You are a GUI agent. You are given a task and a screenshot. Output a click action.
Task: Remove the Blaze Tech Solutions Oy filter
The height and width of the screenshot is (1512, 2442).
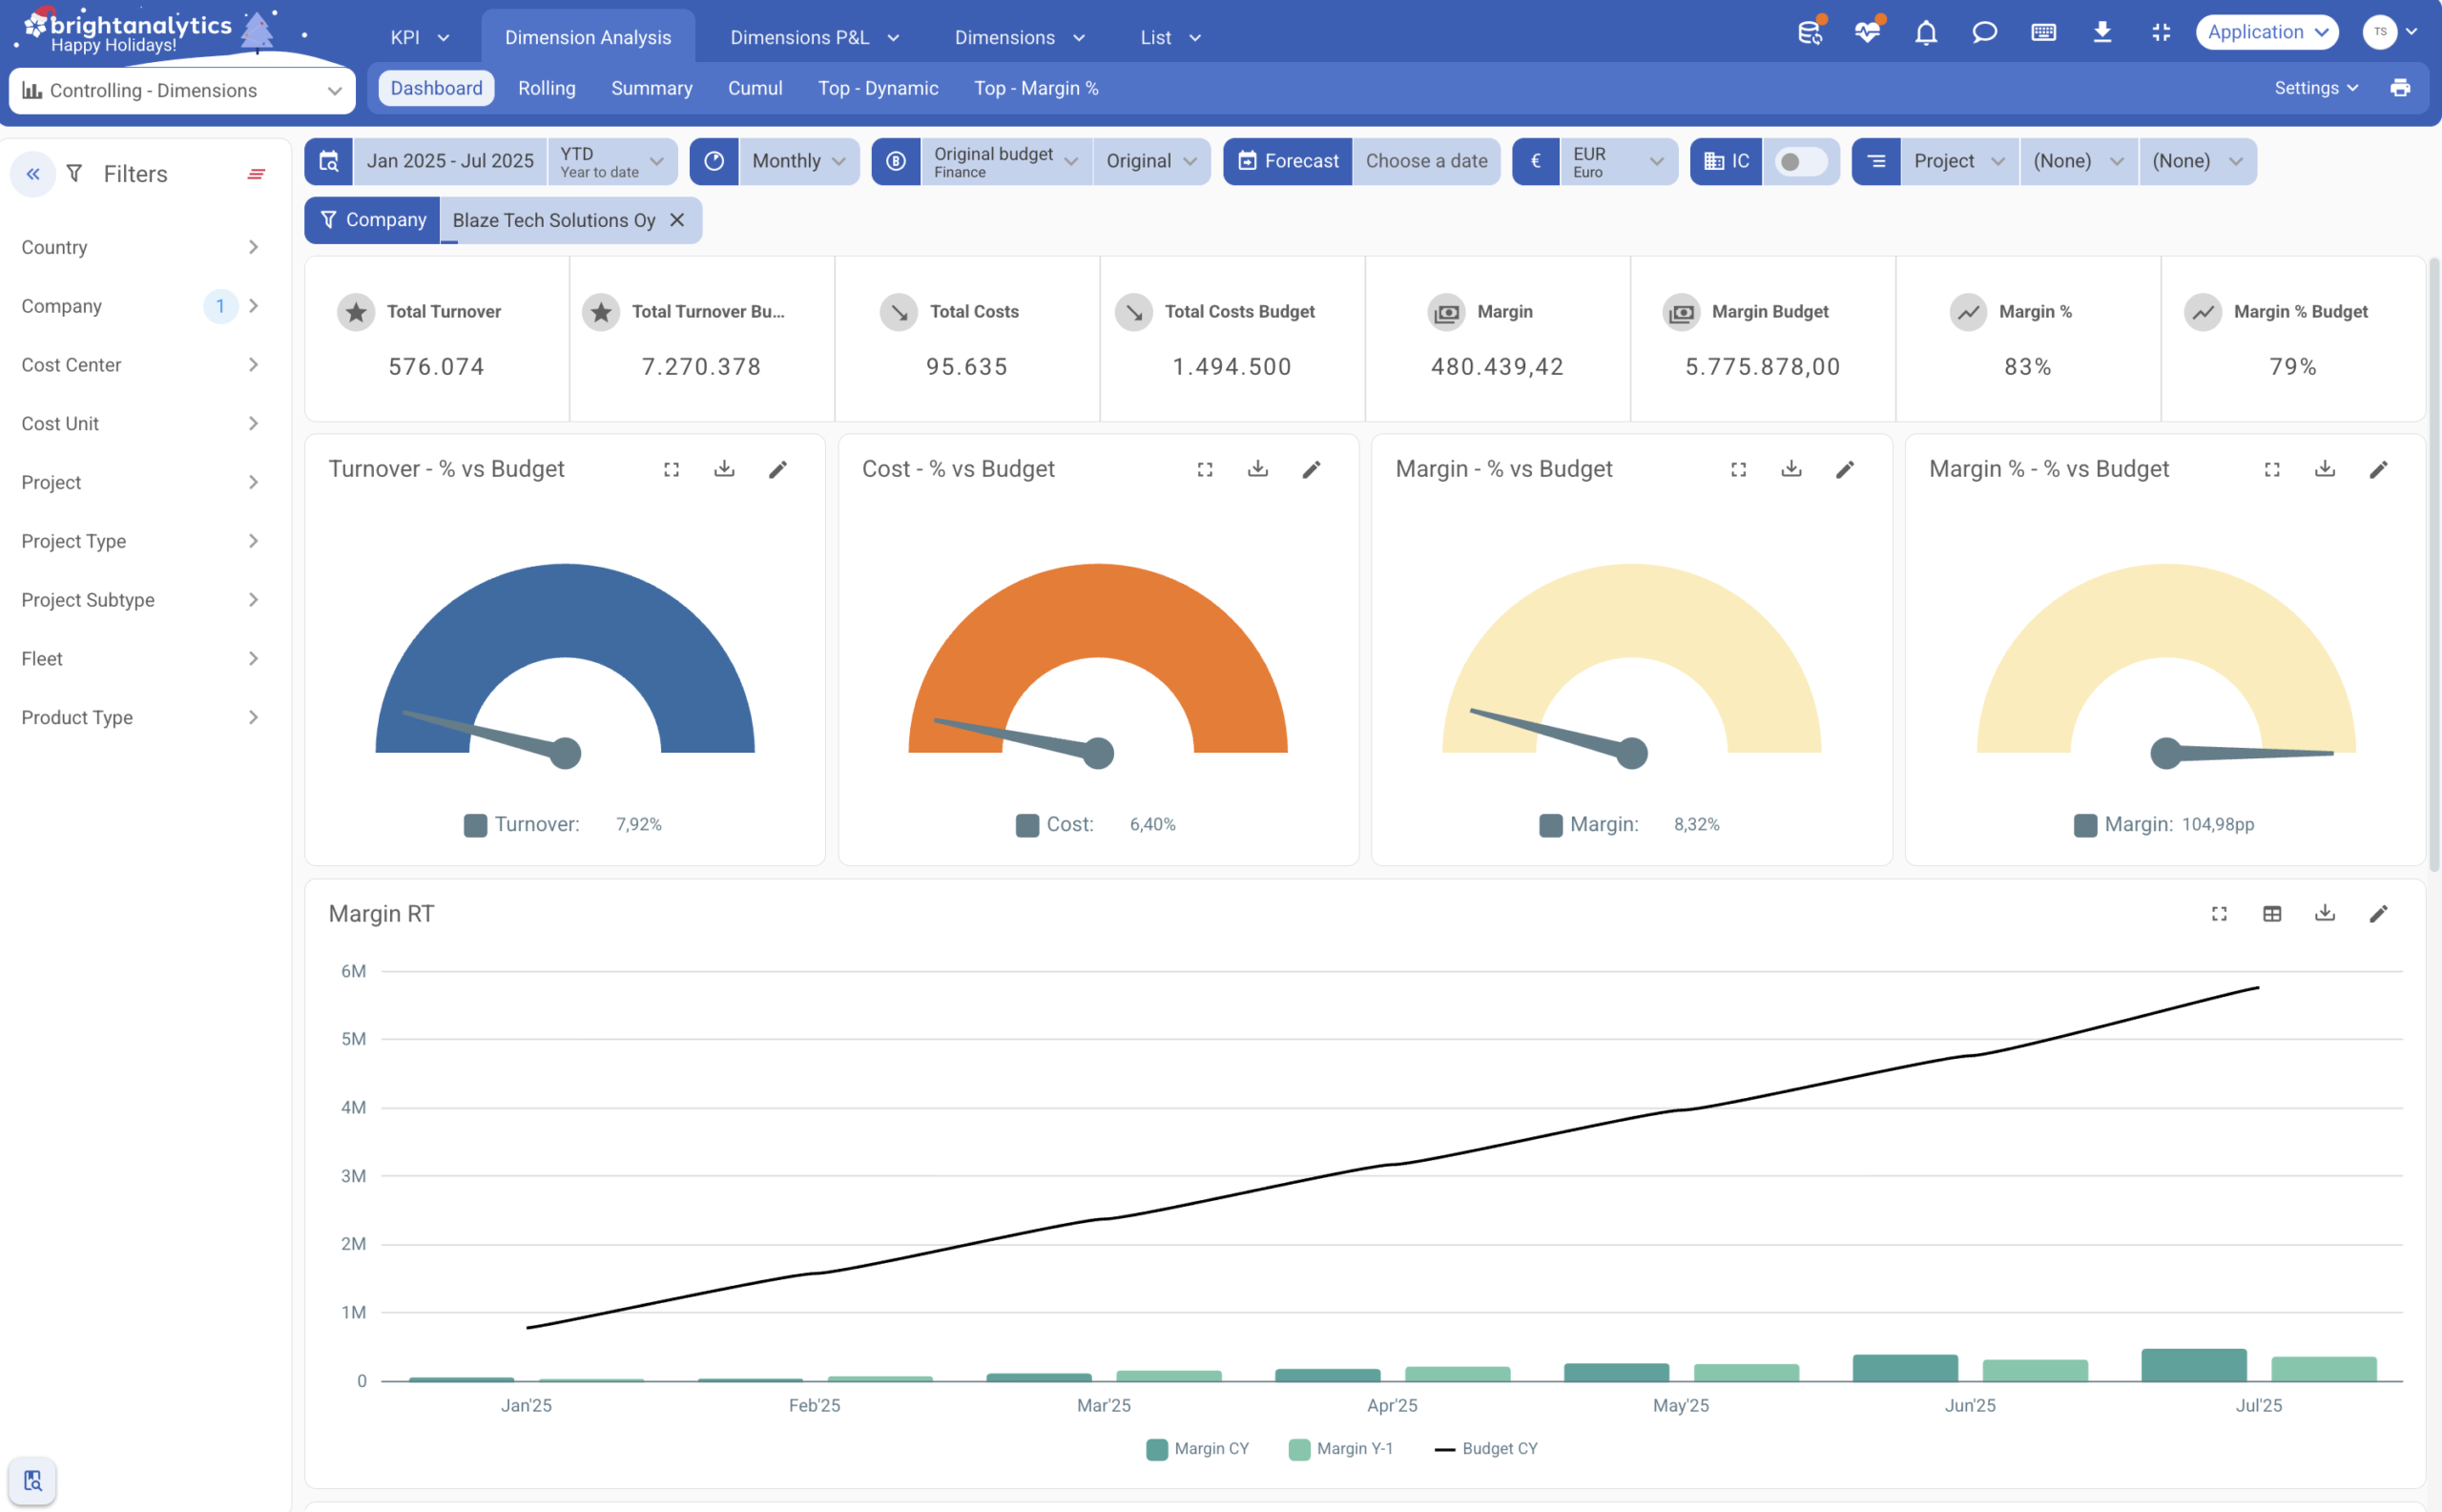tap(677, 220)
